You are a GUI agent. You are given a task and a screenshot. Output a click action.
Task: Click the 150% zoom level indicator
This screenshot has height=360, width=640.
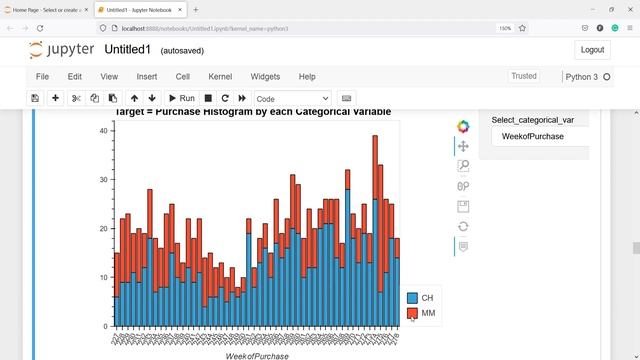505,28
